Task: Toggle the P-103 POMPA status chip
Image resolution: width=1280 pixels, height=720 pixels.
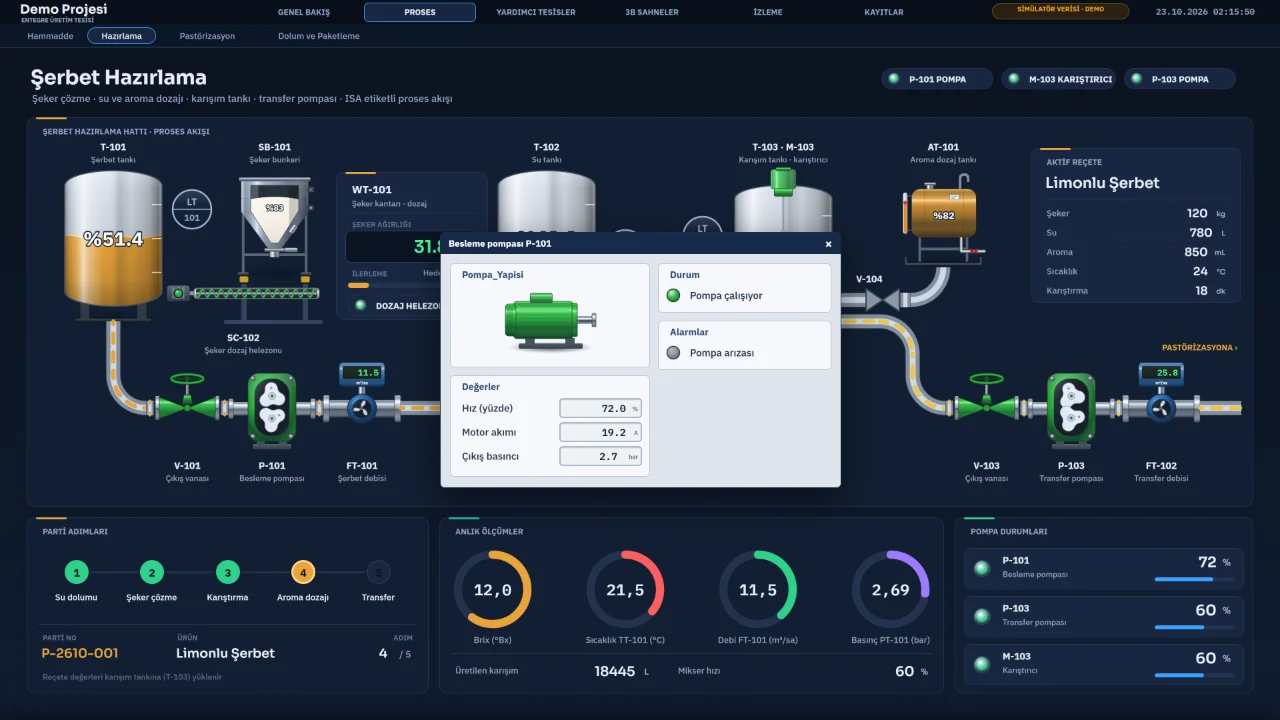Action: 1180,79
